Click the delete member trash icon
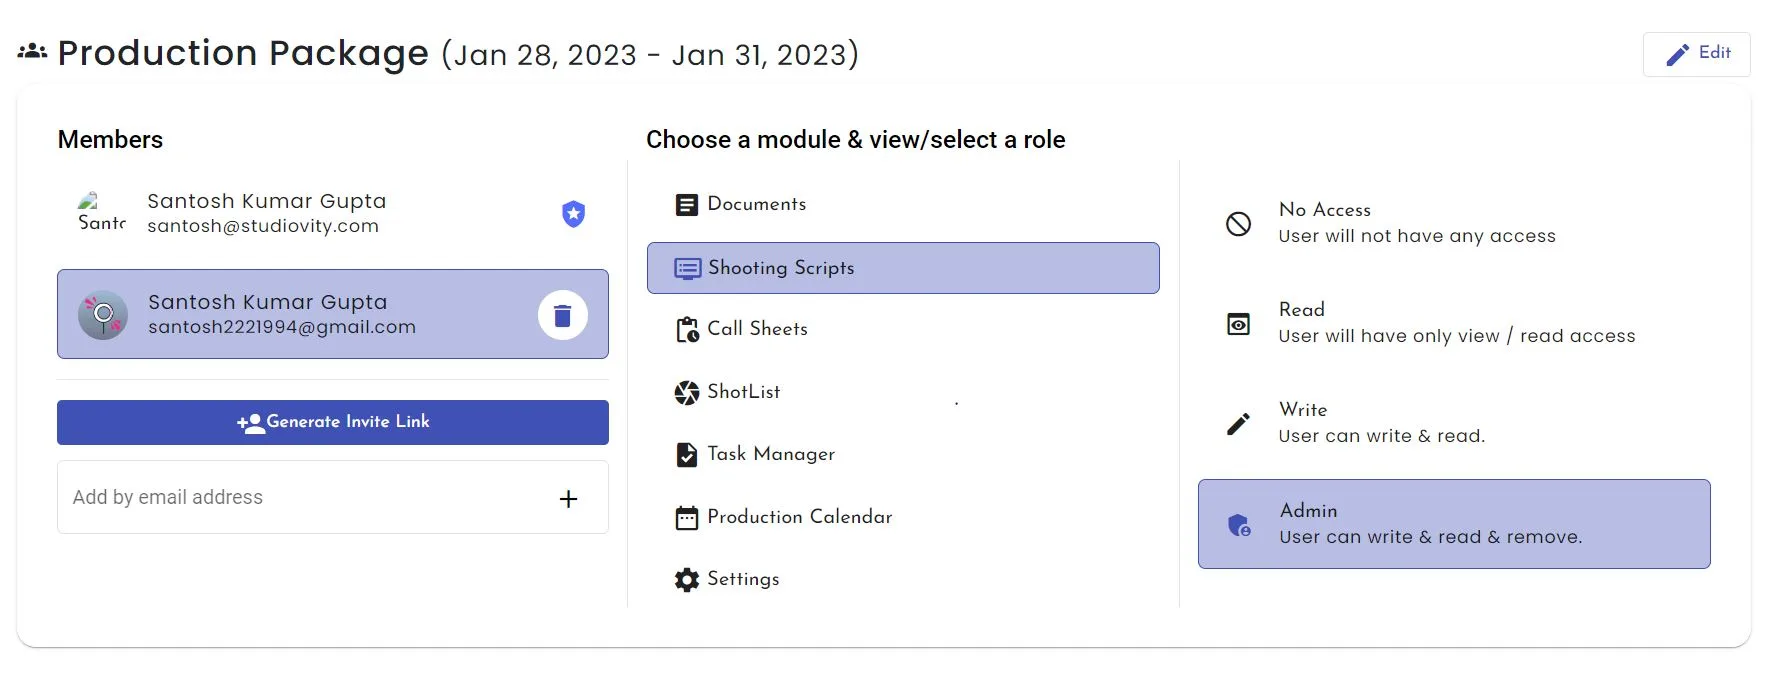The height and width of the screenshot is (675, 1767). pos(562,315)
